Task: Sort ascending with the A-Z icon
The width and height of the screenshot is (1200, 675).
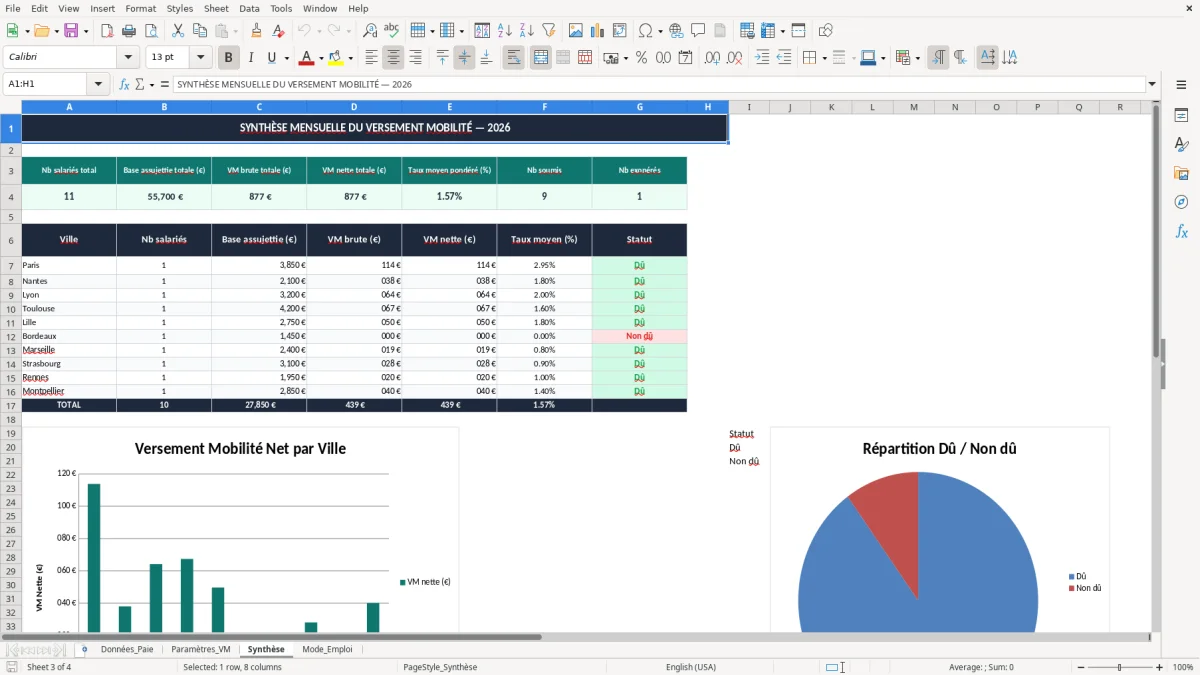Action: pyautogui.click(x=505, y=31)
